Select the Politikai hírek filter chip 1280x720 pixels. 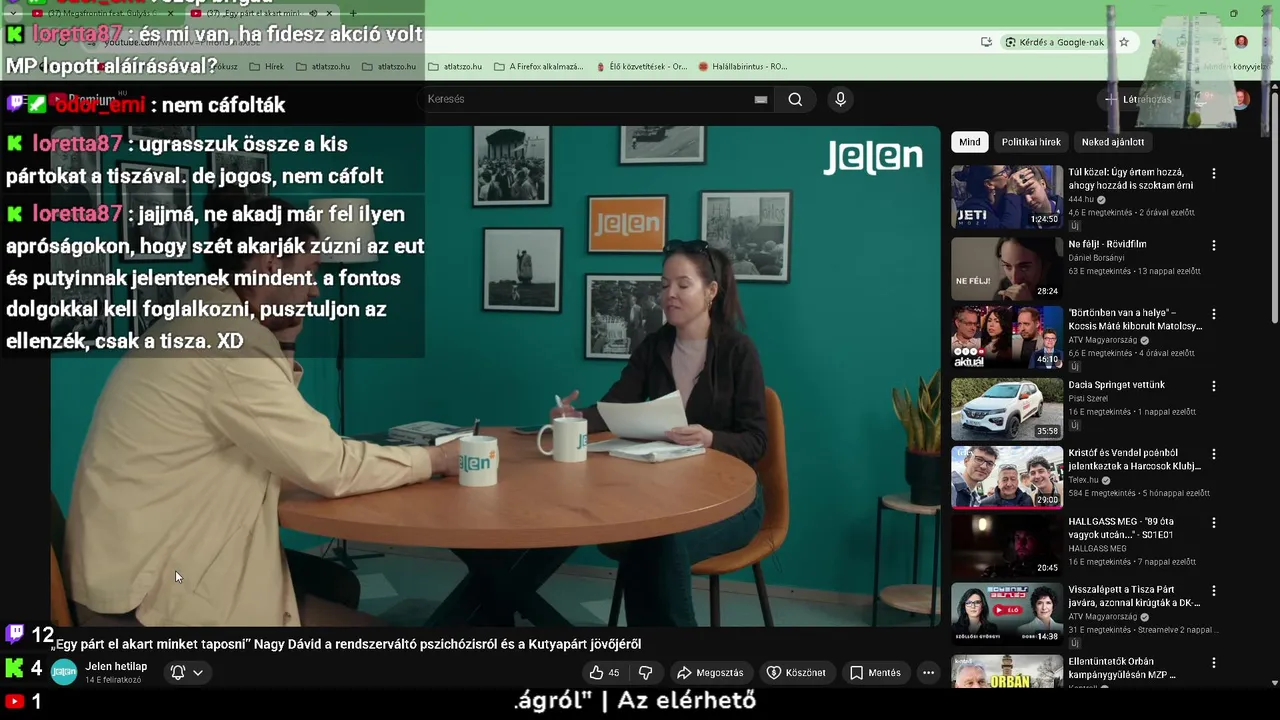pyautogui.click(x=1031, y=142)
